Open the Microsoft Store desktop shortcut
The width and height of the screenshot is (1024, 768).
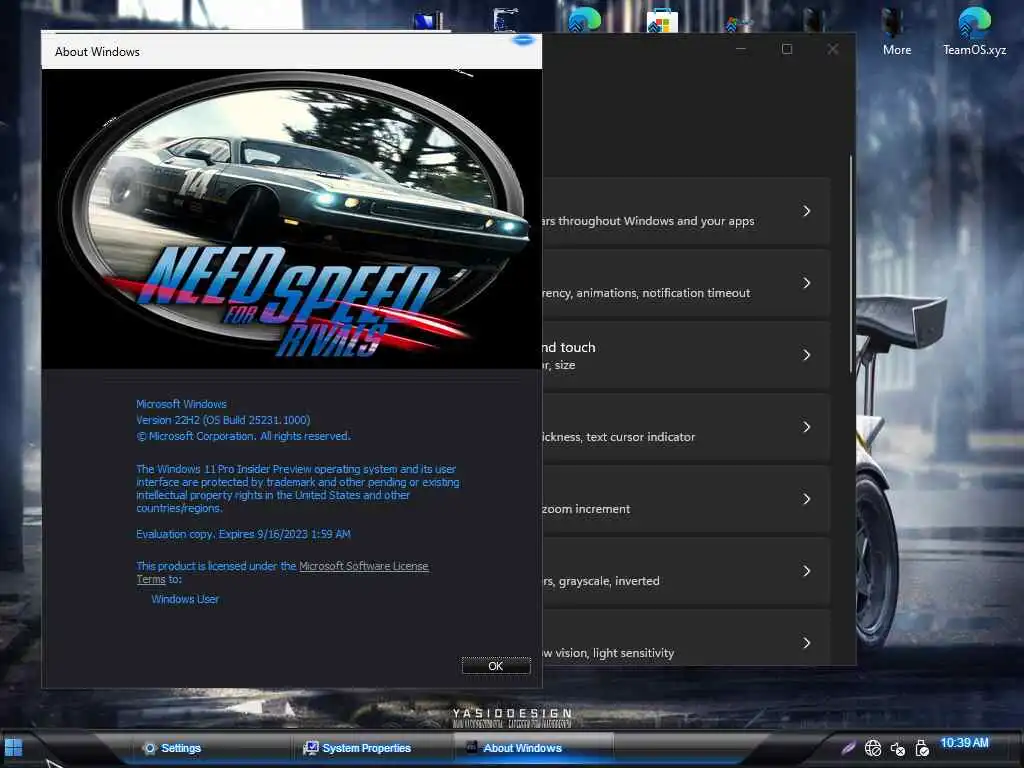point(662,20)
